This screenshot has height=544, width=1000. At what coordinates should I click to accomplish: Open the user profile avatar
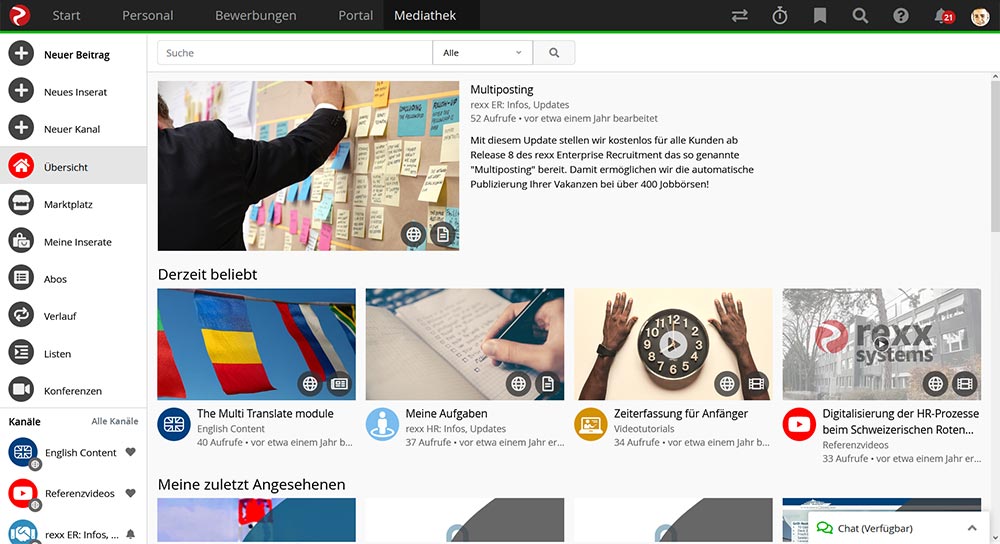click(980, 17)
